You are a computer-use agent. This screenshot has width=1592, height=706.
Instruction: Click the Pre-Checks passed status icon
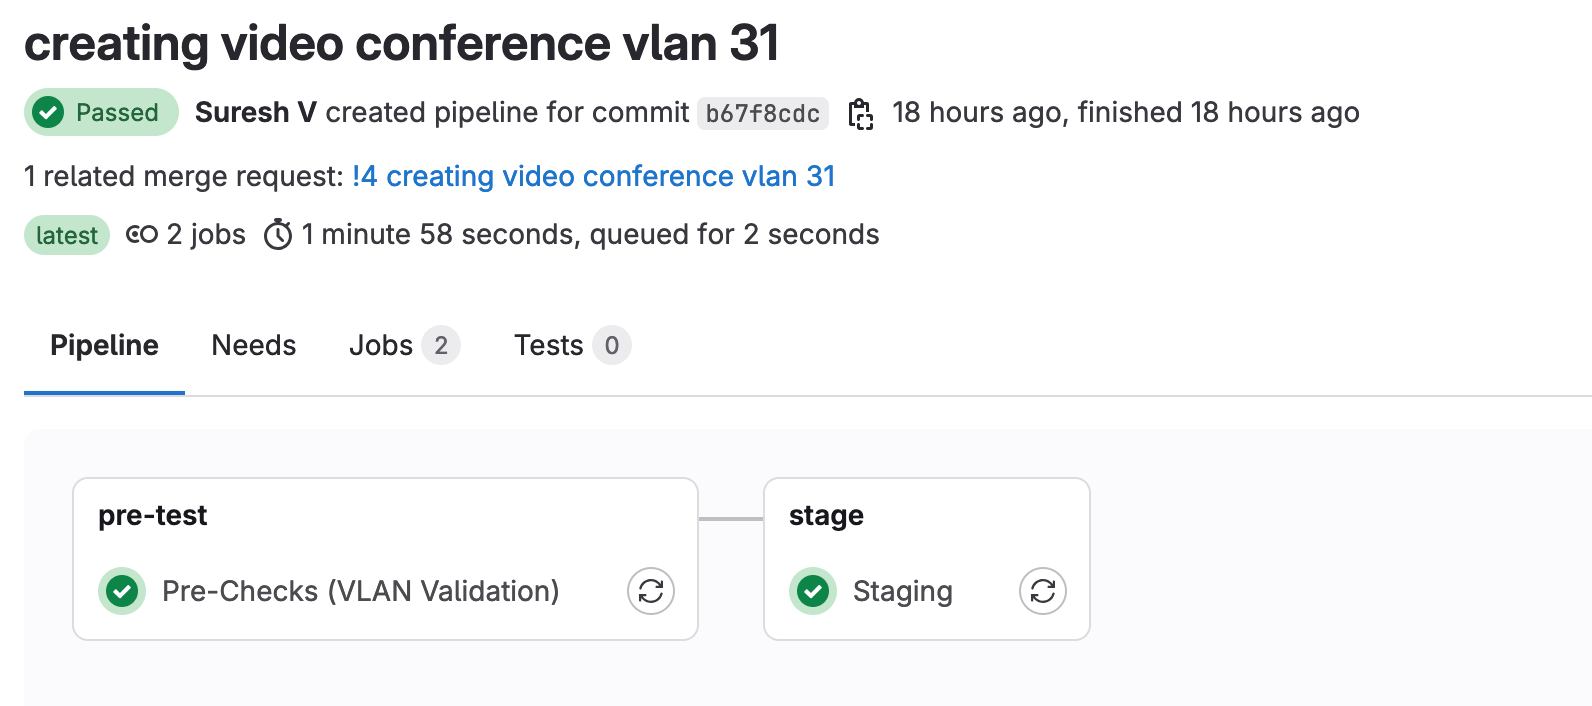click(x=122, y=591)
